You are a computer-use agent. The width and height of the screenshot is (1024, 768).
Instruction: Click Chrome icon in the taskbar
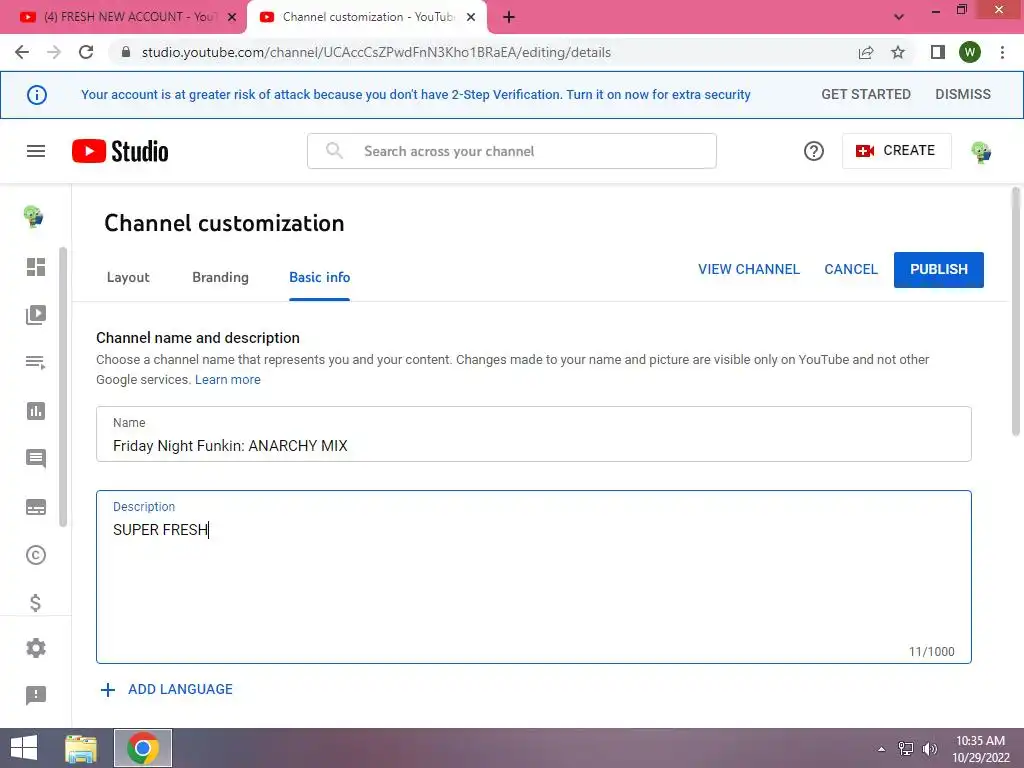[143, 748]
